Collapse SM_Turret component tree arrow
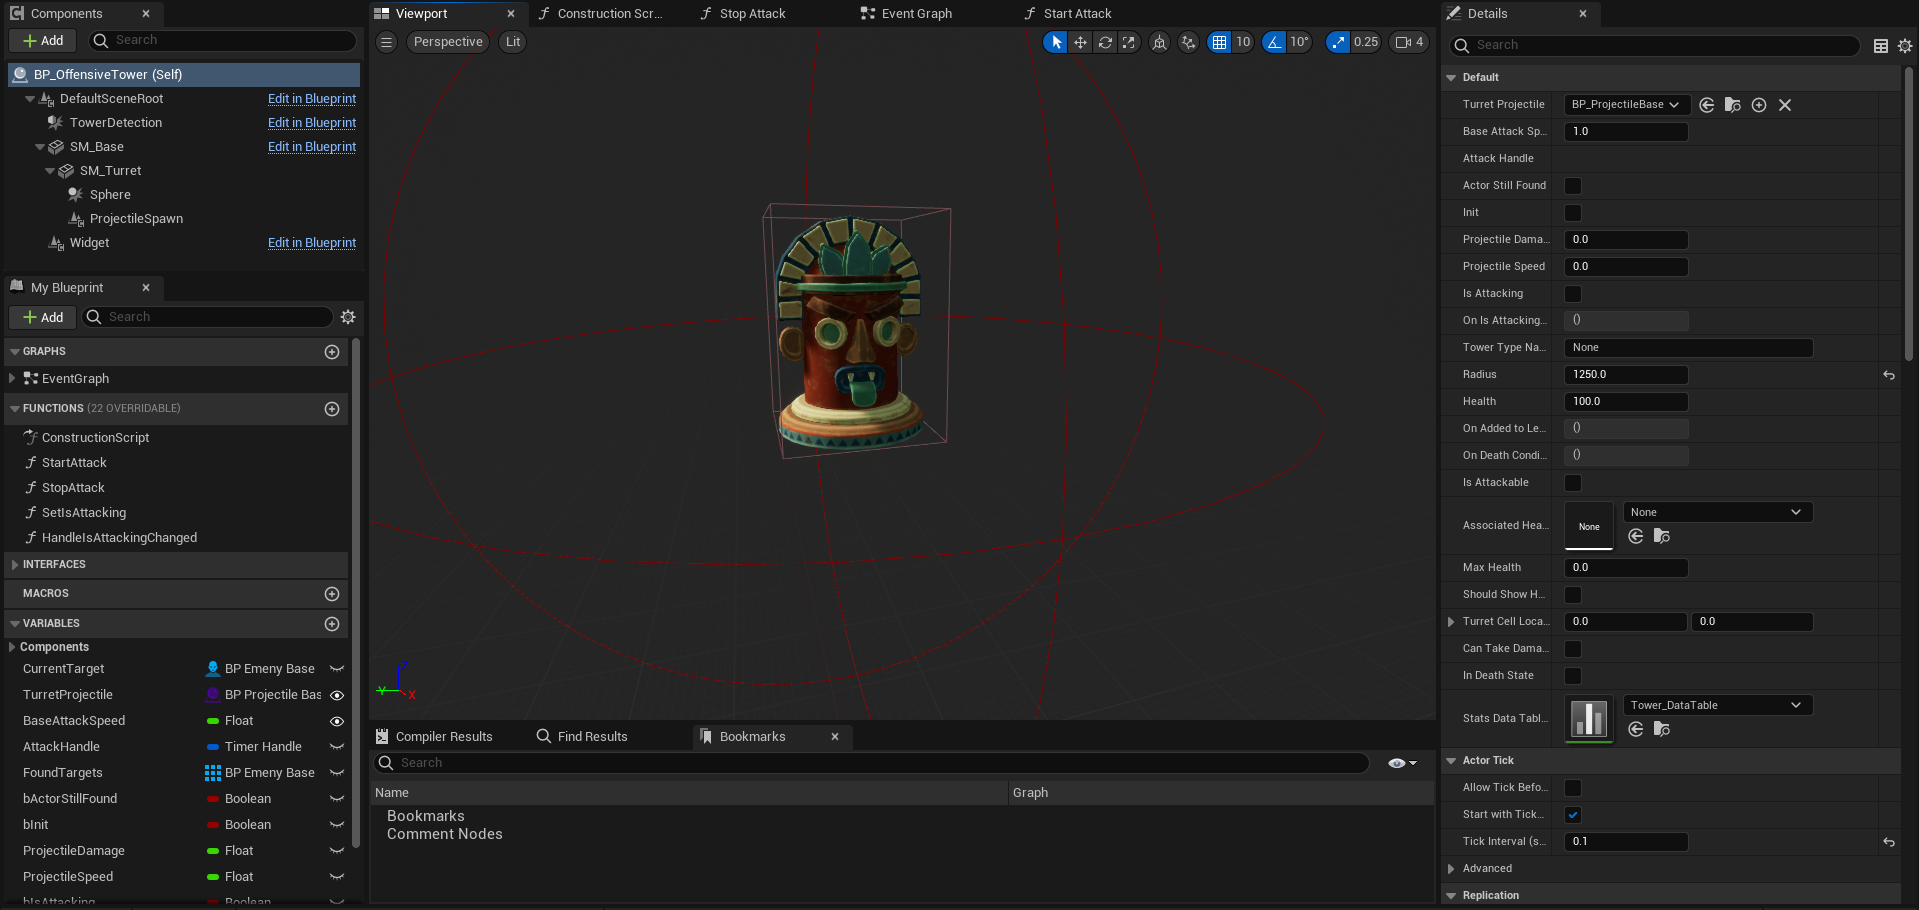The image size is (1919, 910). [x=50, y=171]
